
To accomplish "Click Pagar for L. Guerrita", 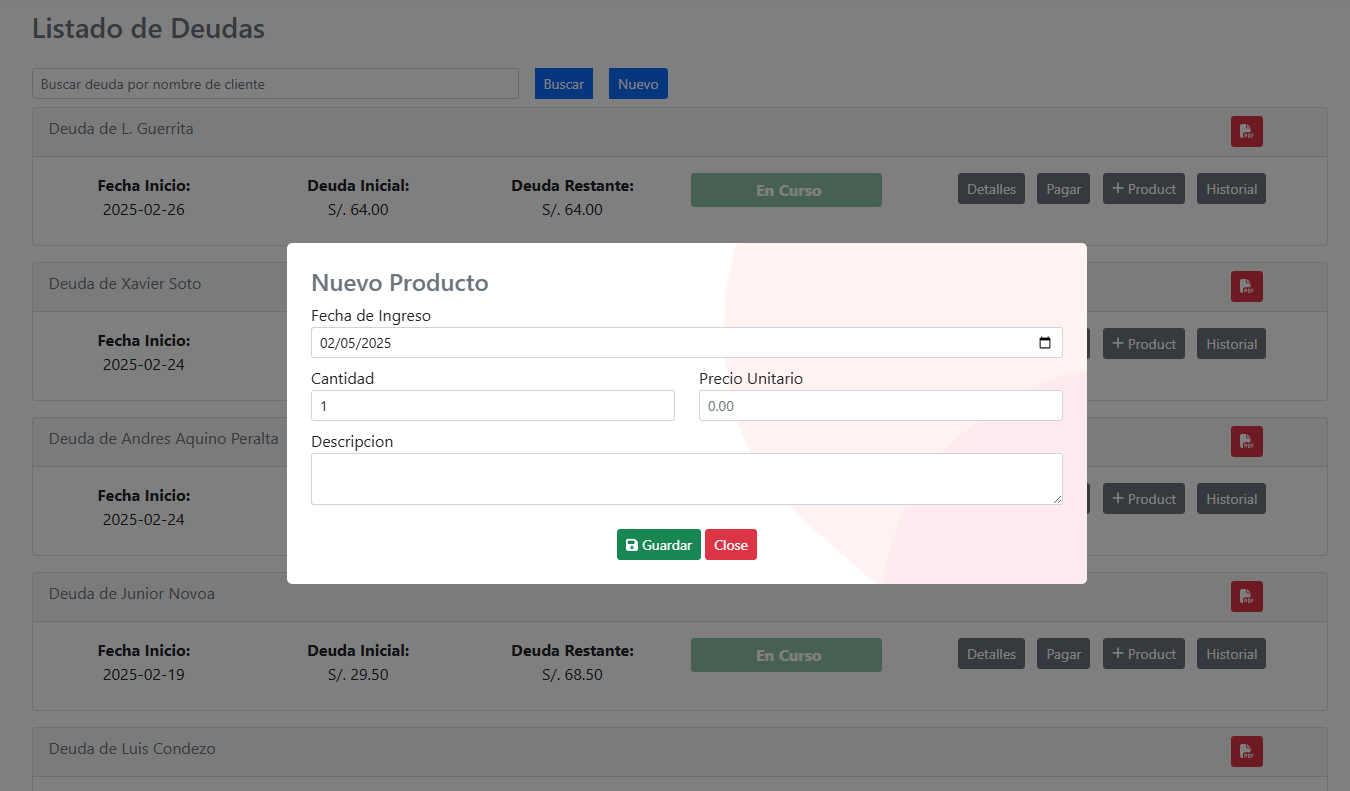I will click(1063, 189).
